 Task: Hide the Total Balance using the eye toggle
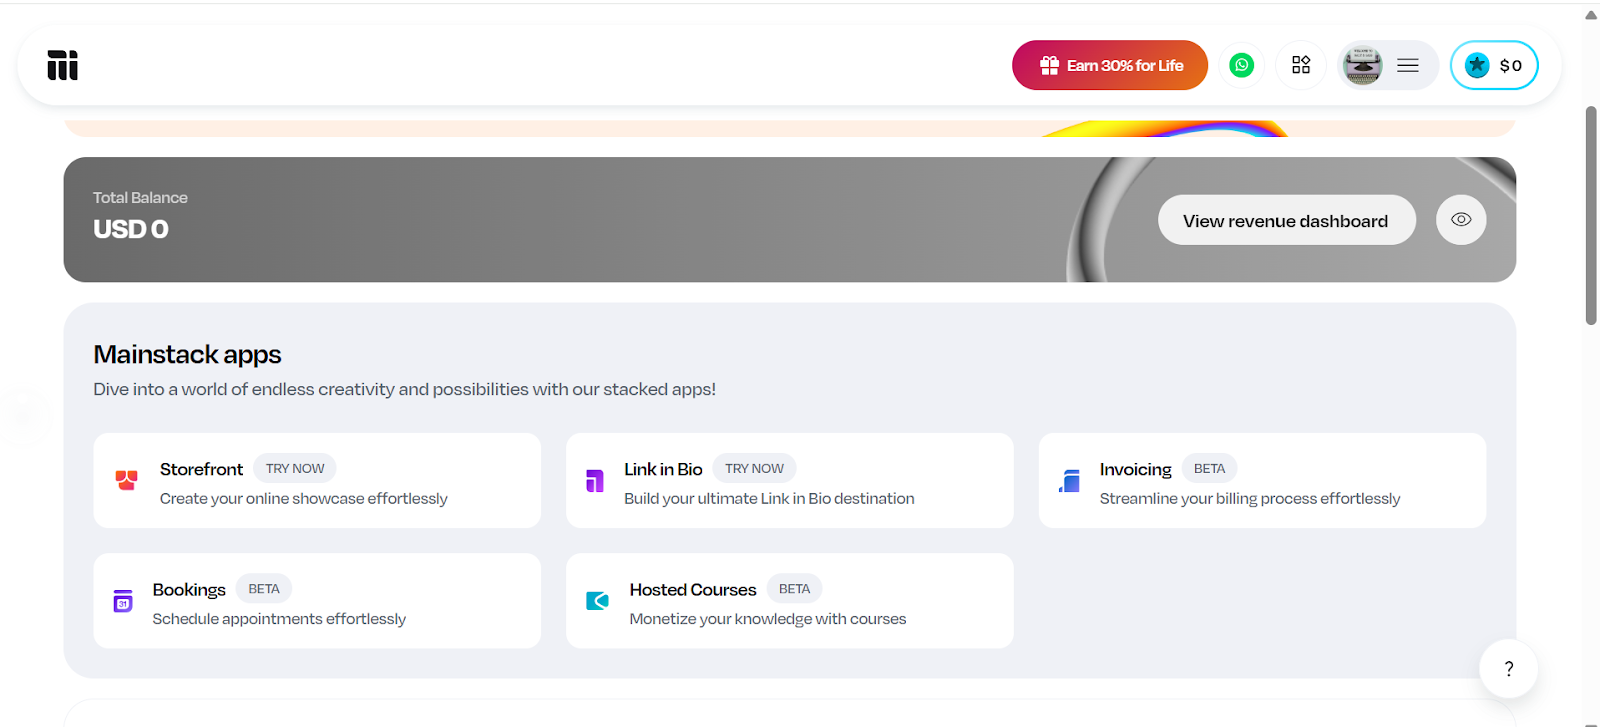[x=1460, y=219]
